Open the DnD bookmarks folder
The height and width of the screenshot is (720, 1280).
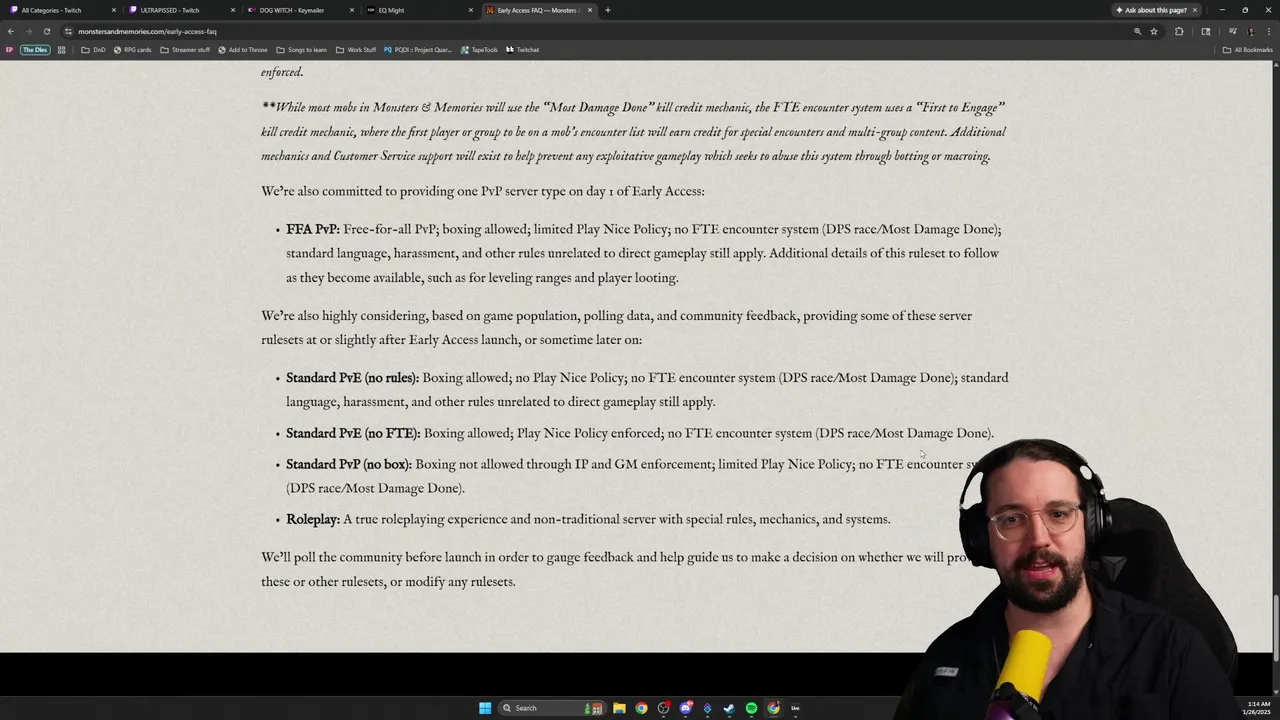tap(93, 50)
